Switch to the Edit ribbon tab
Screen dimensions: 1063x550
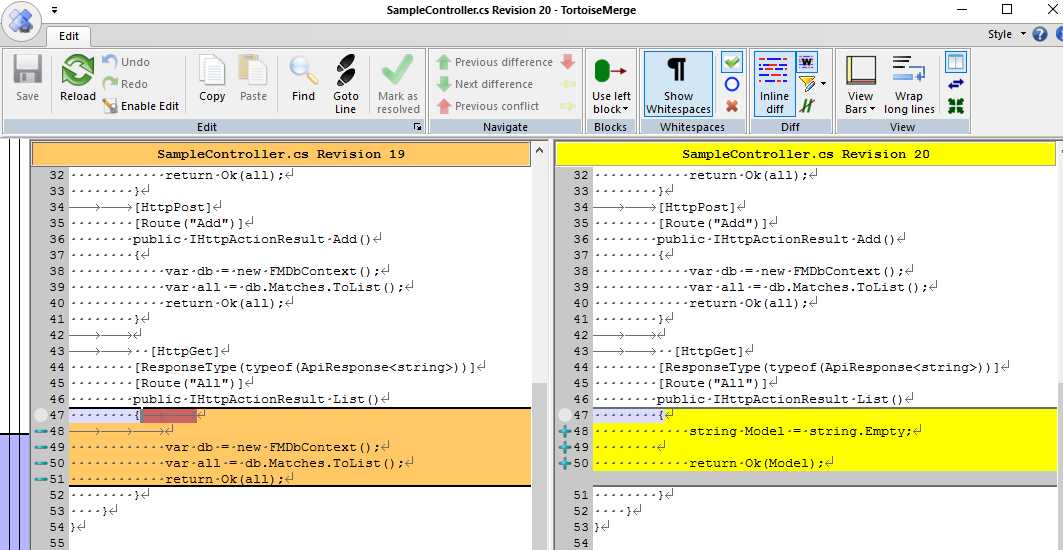point(68,36)
